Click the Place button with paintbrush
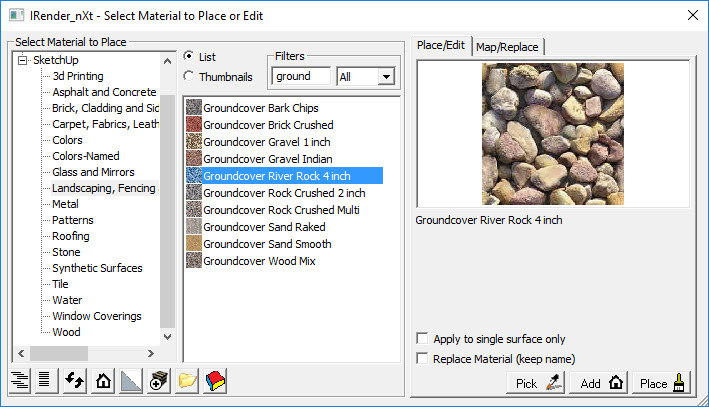Screen dimensions: 709x407 tap(661, 383)
